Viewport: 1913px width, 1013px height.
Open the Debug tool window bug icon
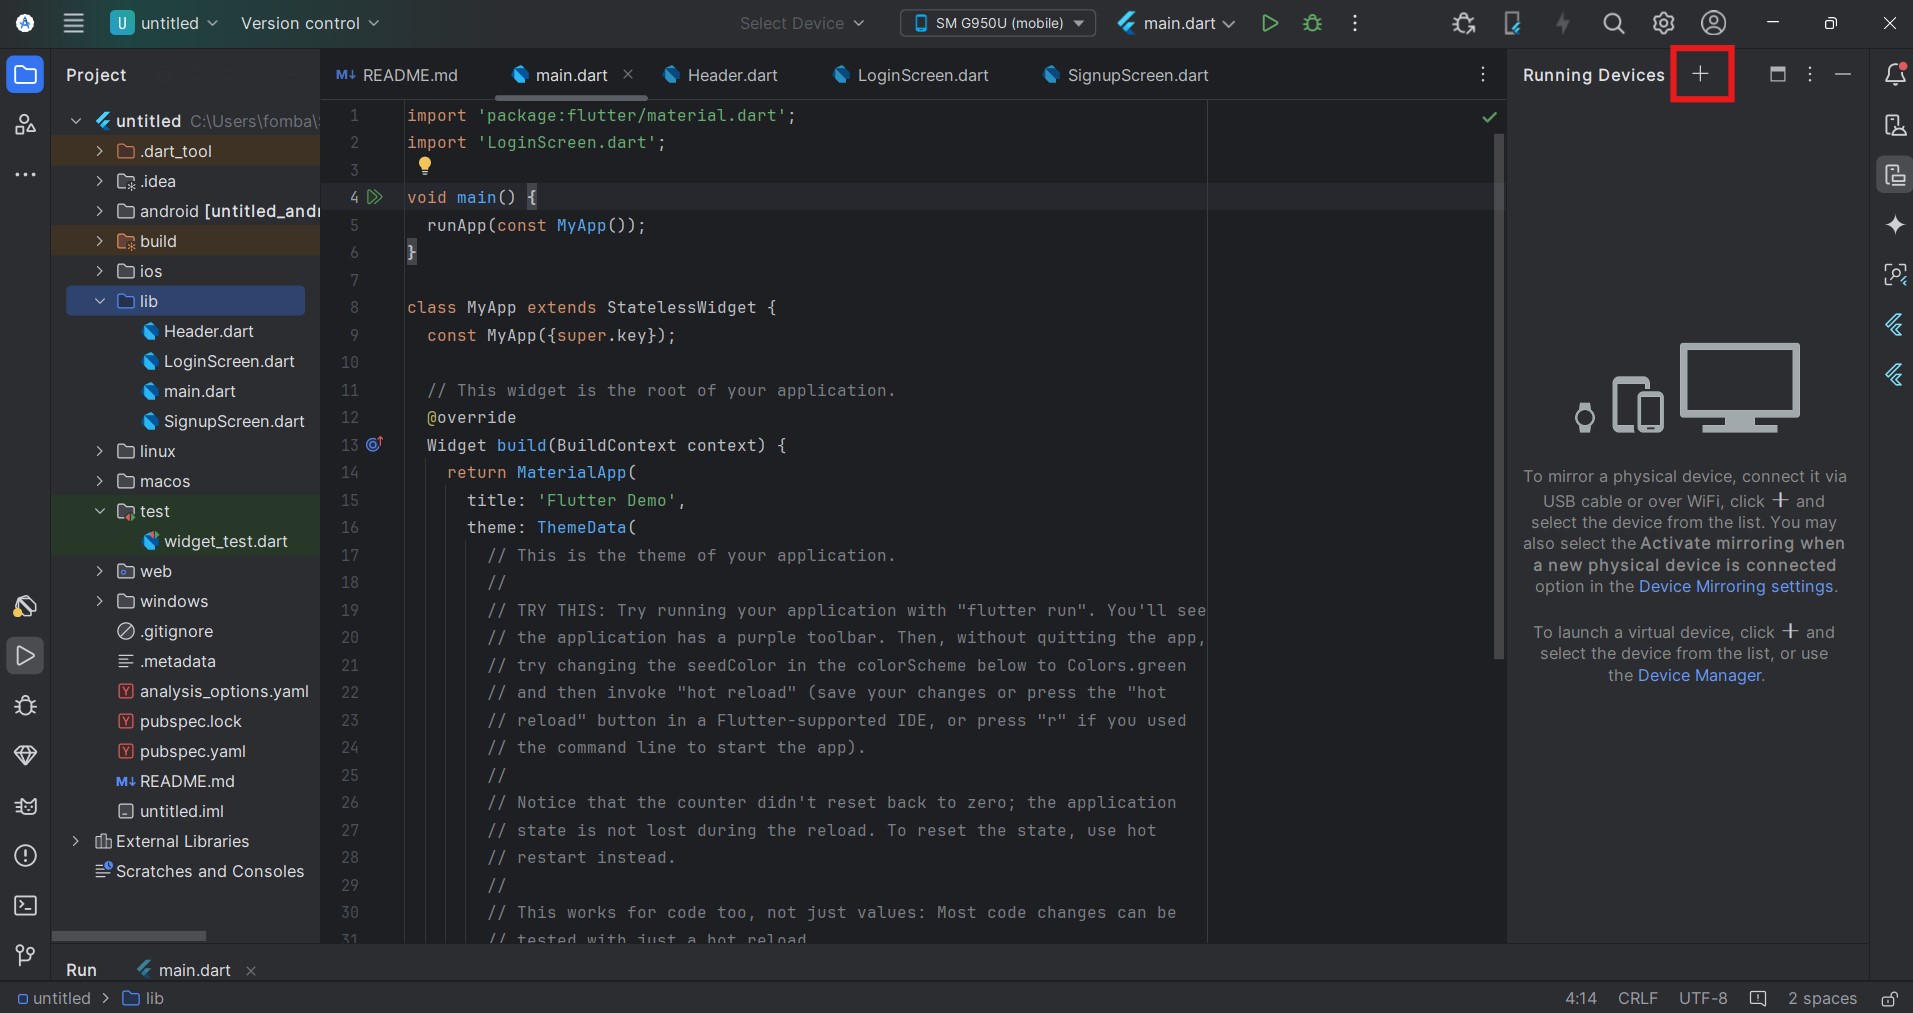(25, 706)
